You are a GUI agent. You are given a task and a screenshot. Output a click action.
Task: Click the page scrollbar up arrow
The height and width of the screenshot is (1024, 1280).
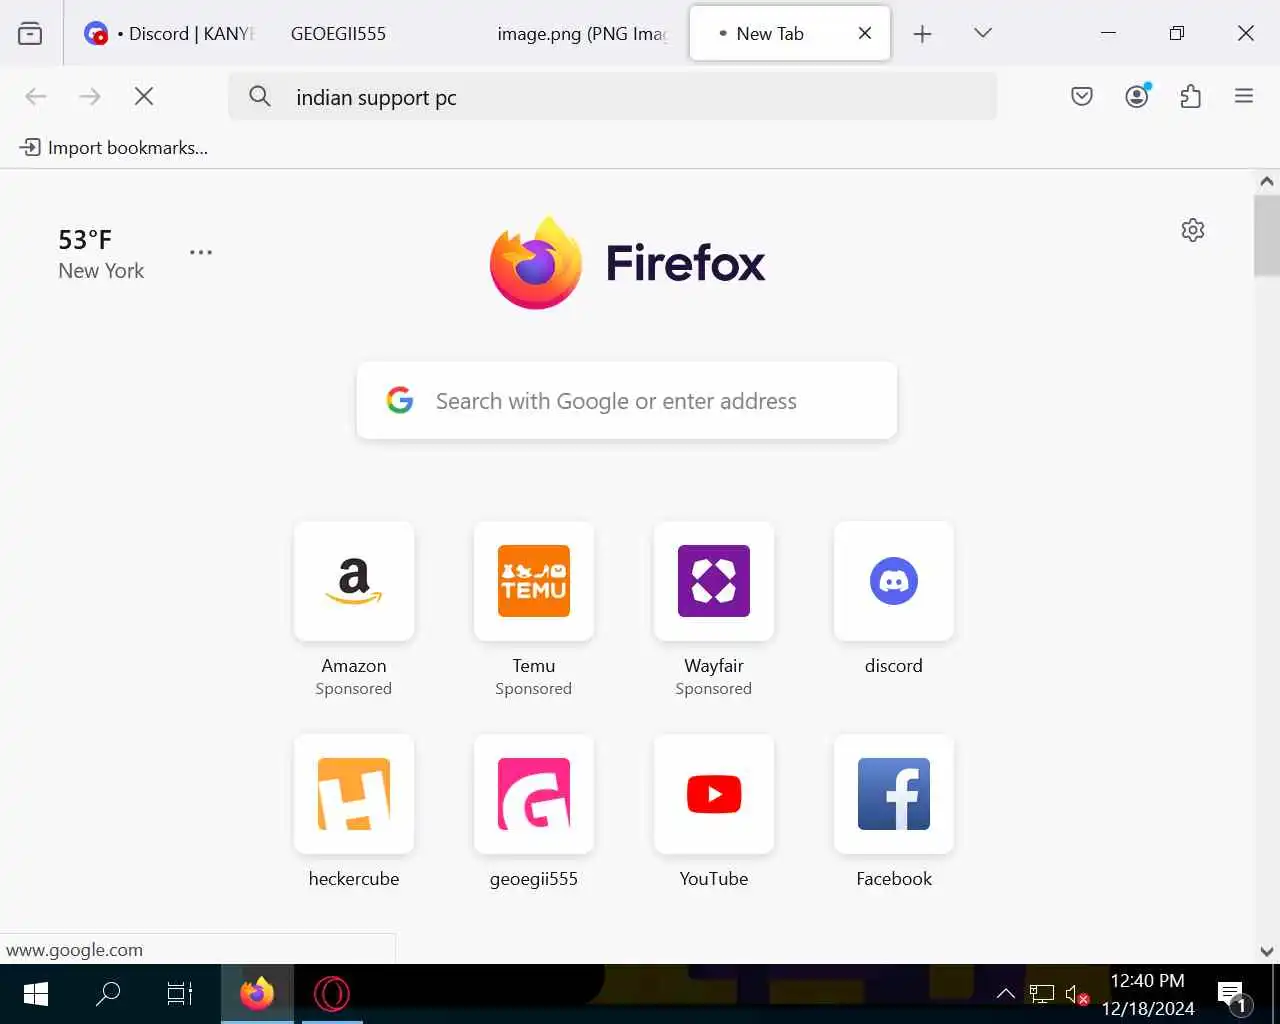pyautogui.click(x=1267, y=182)
